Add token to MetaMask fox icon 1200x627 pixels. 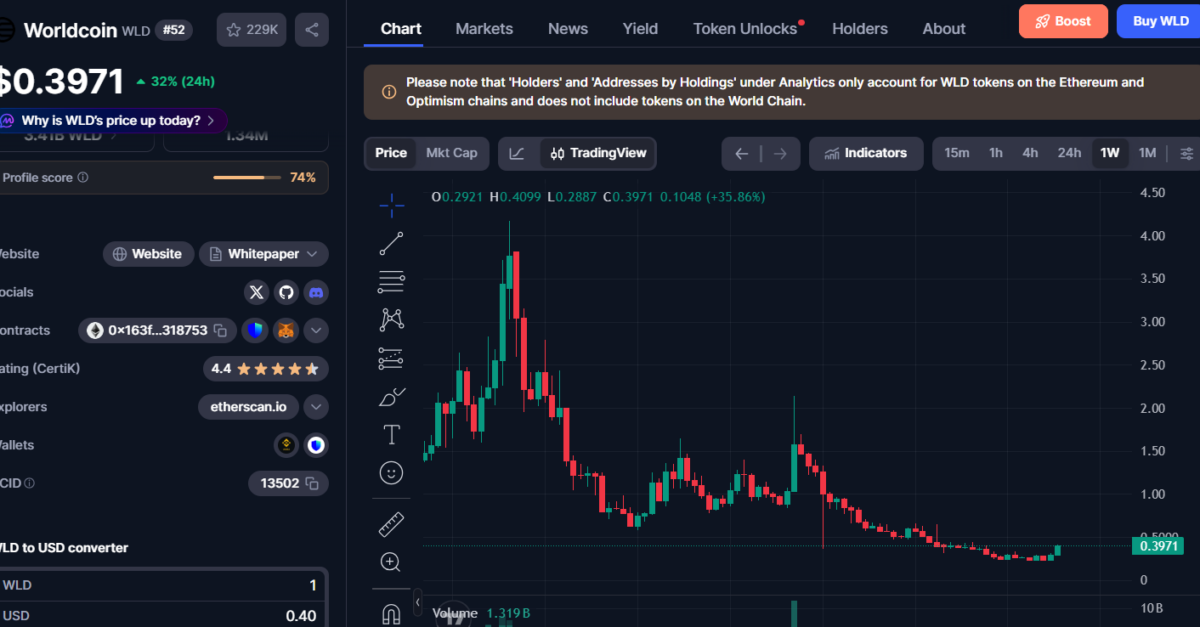[287, 330]
